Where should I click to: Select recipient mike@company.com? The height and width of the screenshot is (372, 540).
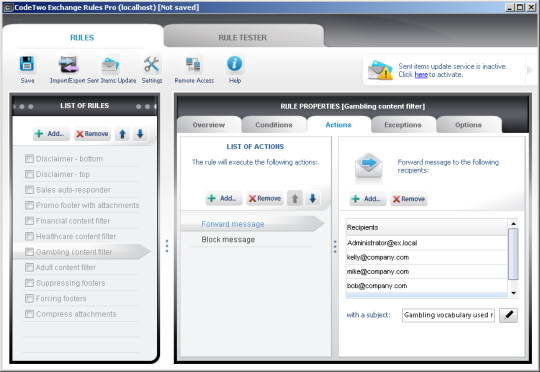pos(426,271)
